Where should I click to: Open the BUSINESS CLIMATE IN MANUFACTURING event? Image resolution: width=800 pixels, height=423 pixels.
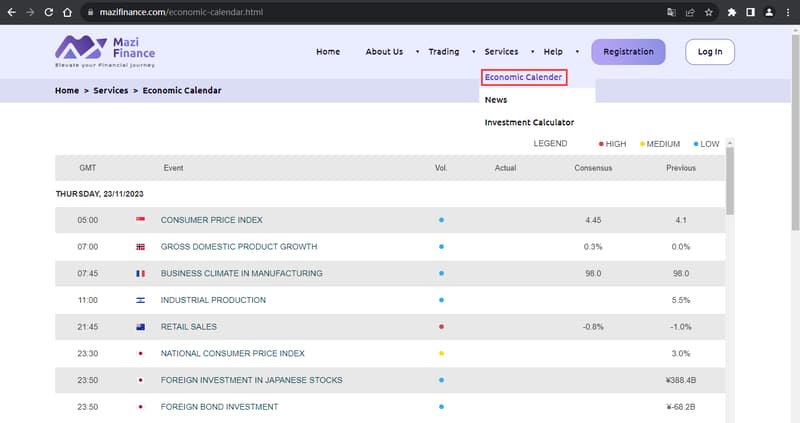(241, 273)
